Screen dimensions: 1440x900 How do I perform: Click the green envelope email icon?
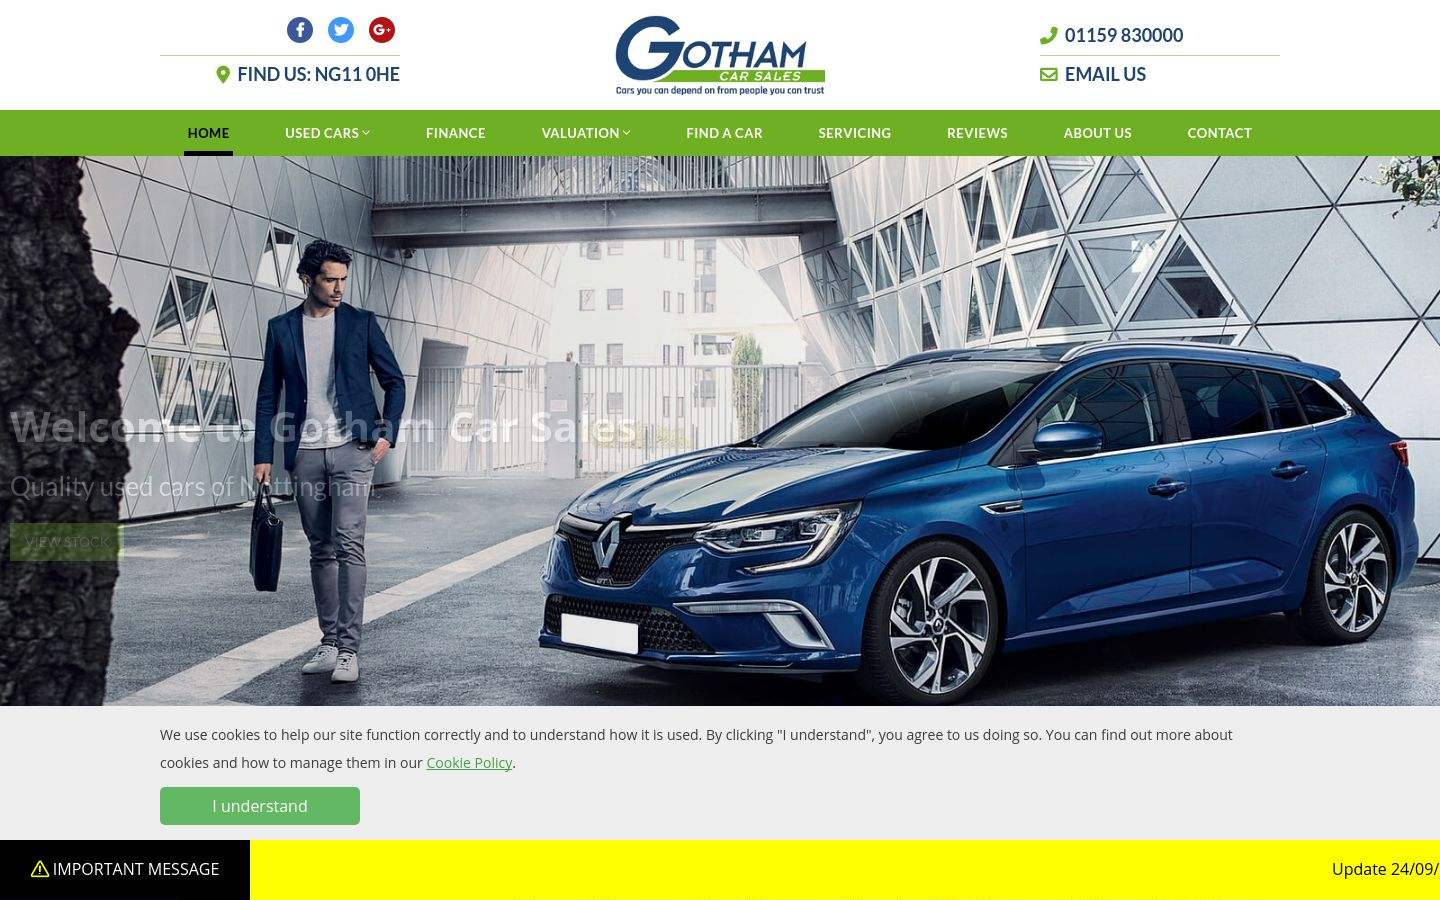click(1049, 74)
